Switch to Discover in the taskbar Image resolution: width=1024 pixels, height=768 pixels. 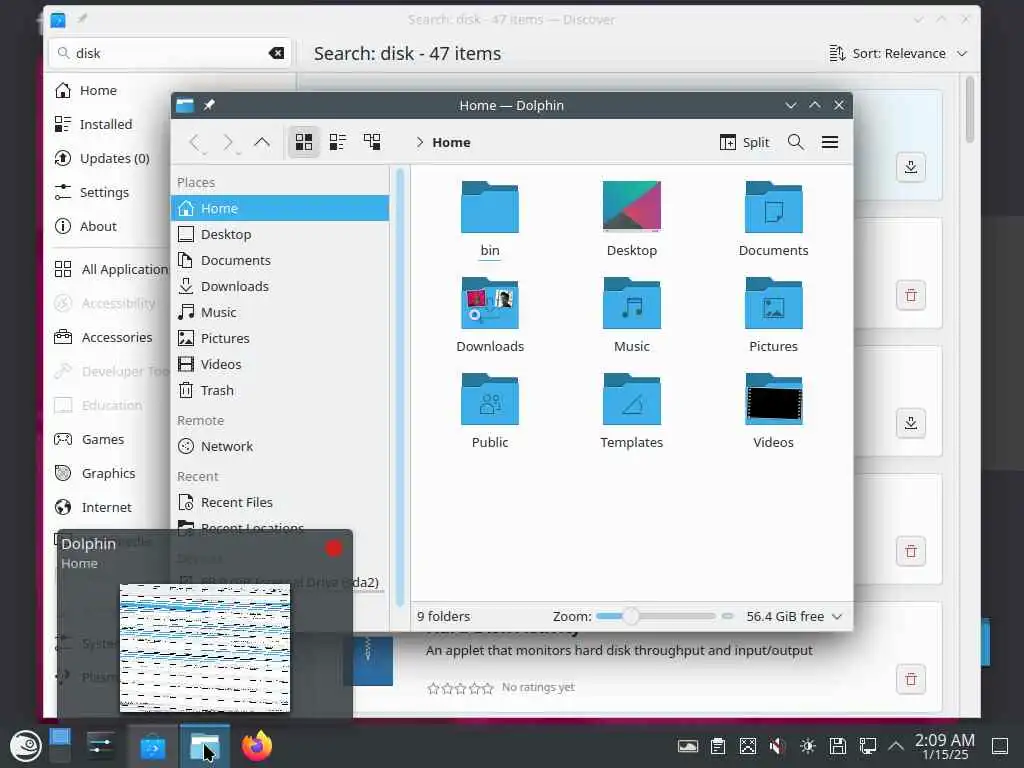(152, 746)
